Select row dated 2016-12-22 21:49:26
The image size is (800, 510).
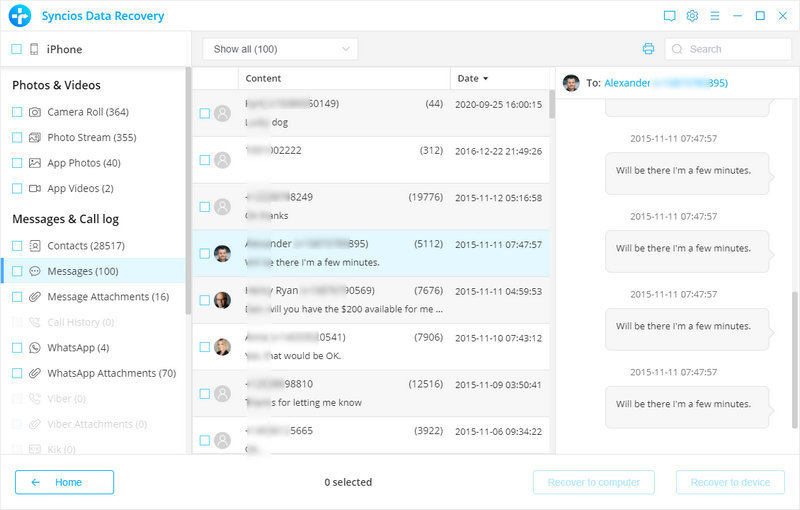pos(371,160)
